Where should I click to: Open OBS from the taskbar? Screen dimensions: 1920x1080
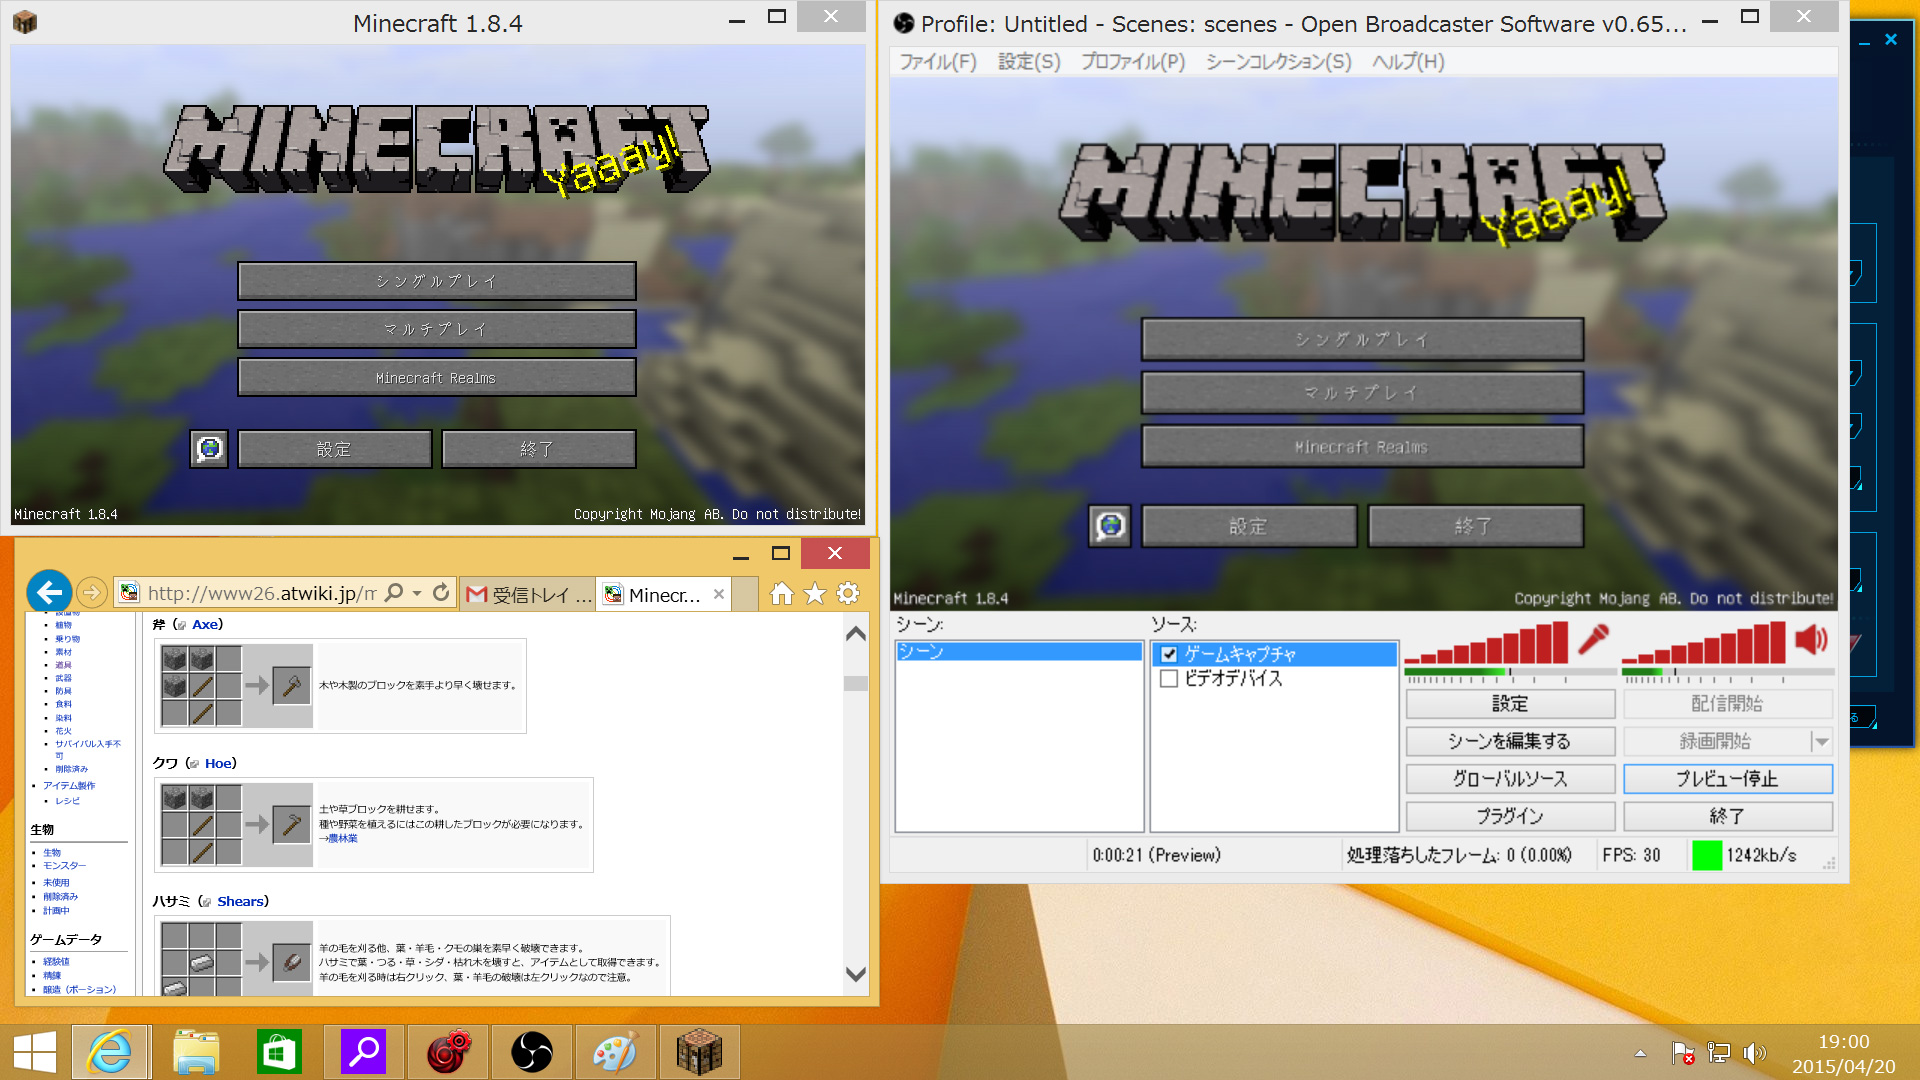click(531, 1052)
